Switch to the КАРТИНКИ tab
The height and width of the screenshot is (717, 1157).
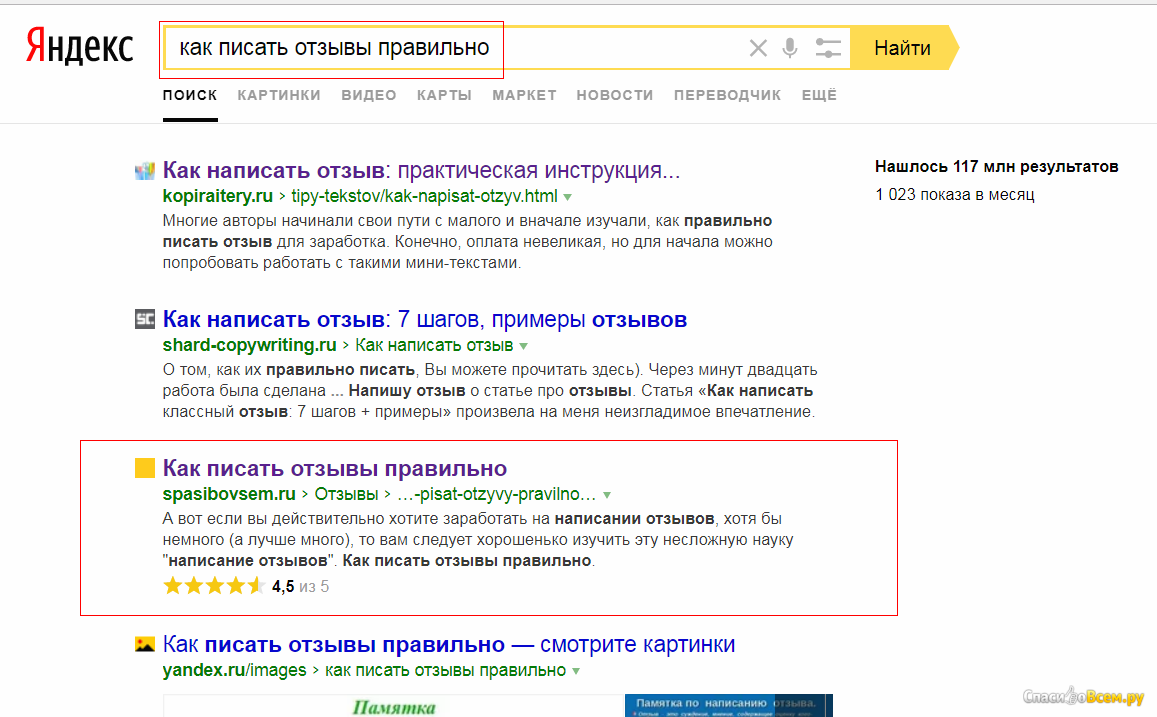pyautogui.click(x=279, y=95)
